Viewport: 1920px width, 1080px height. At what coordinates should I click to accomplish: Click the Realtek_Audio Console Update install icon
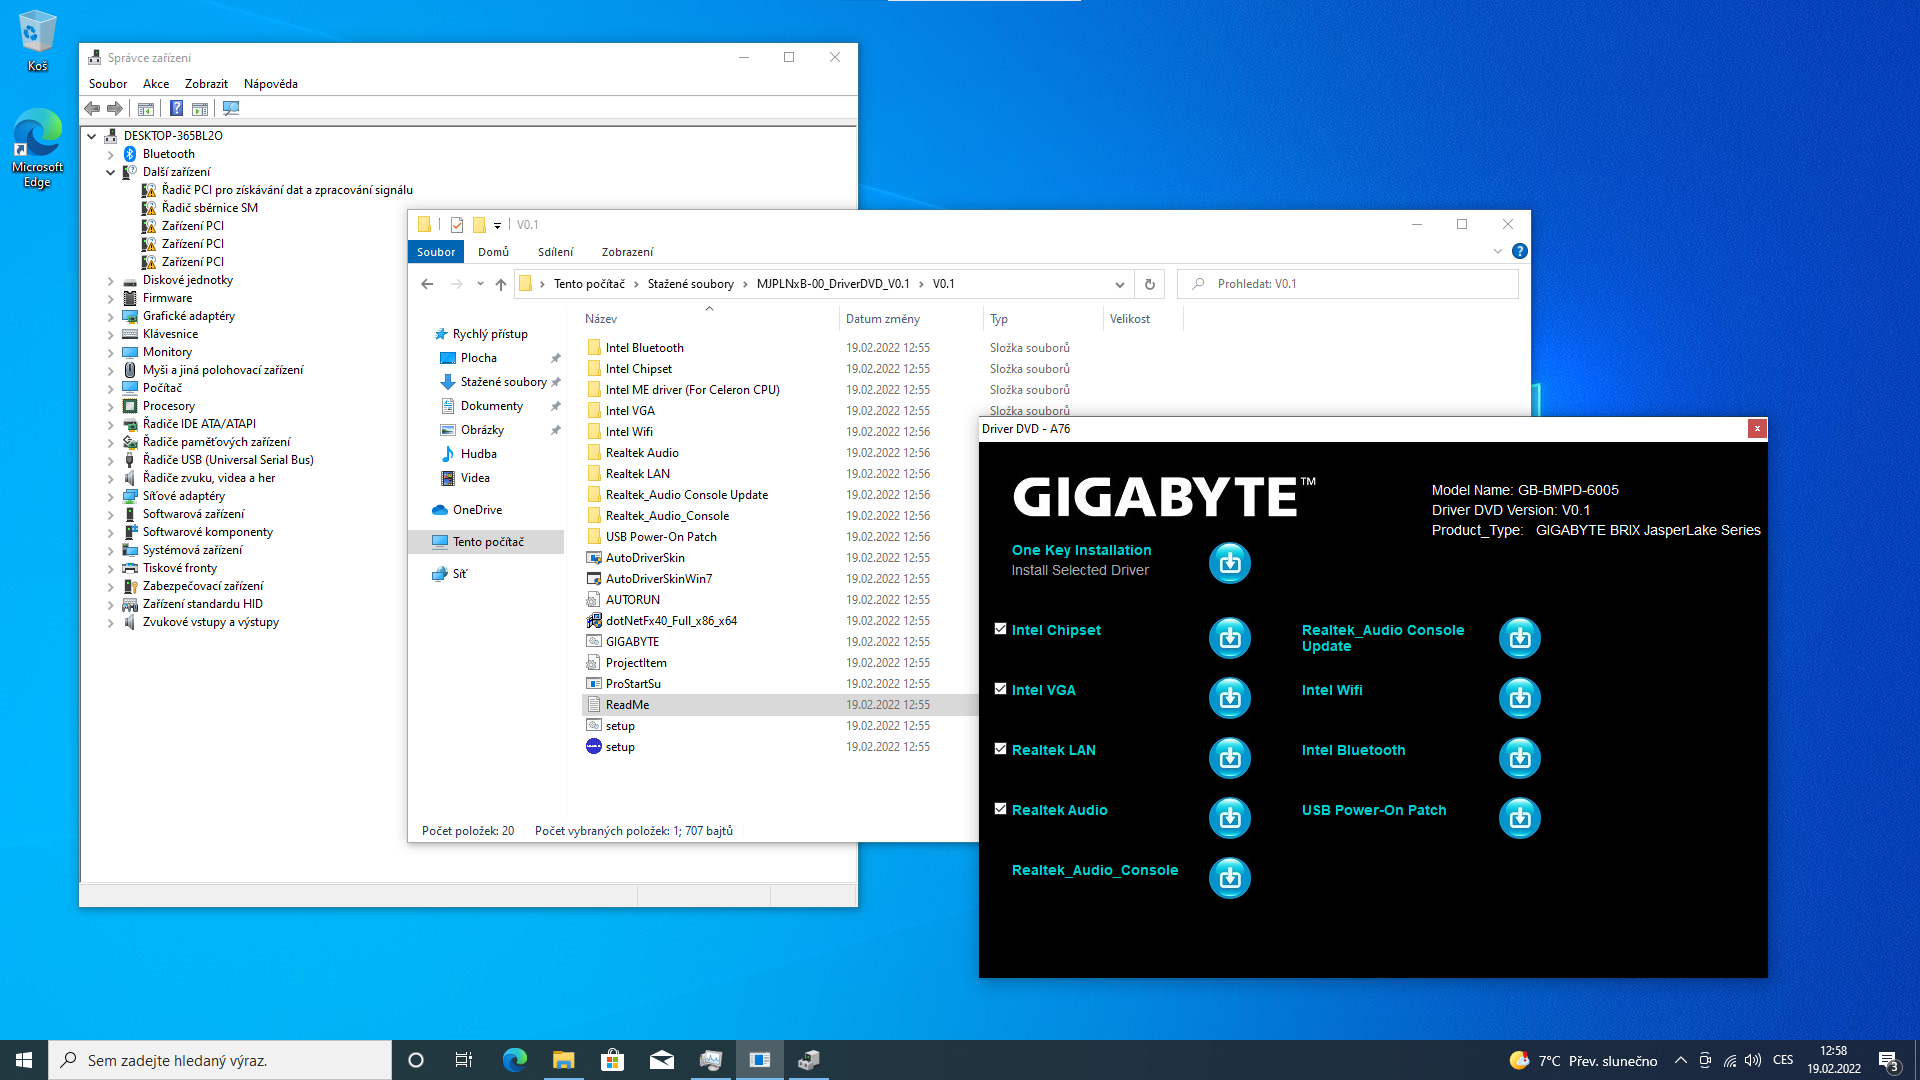coord(1520,638)
